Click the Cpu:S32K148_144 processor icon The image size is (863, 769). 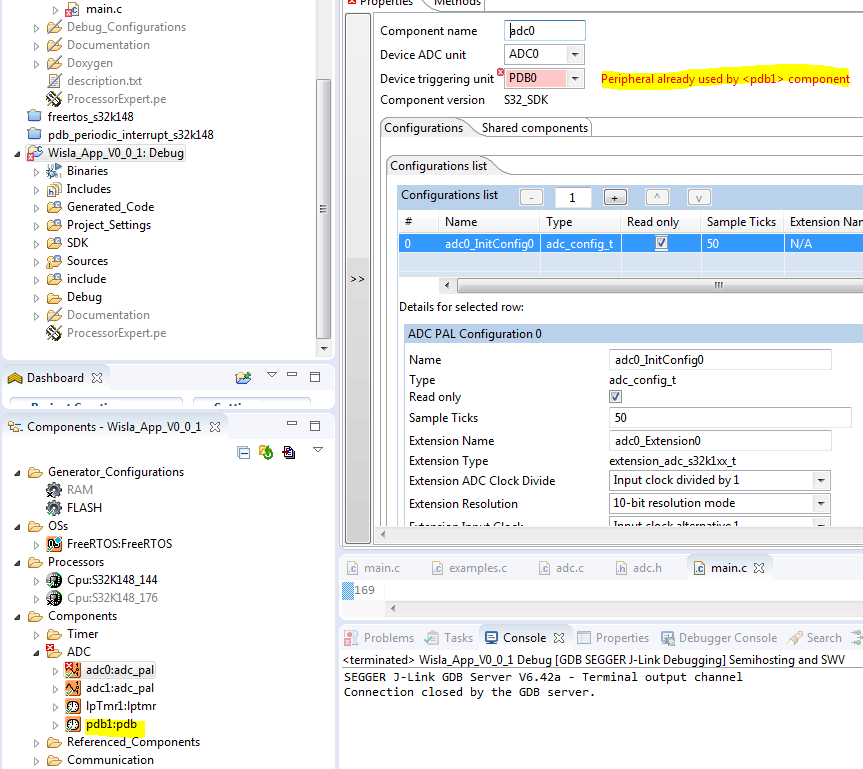coord(54,580)
